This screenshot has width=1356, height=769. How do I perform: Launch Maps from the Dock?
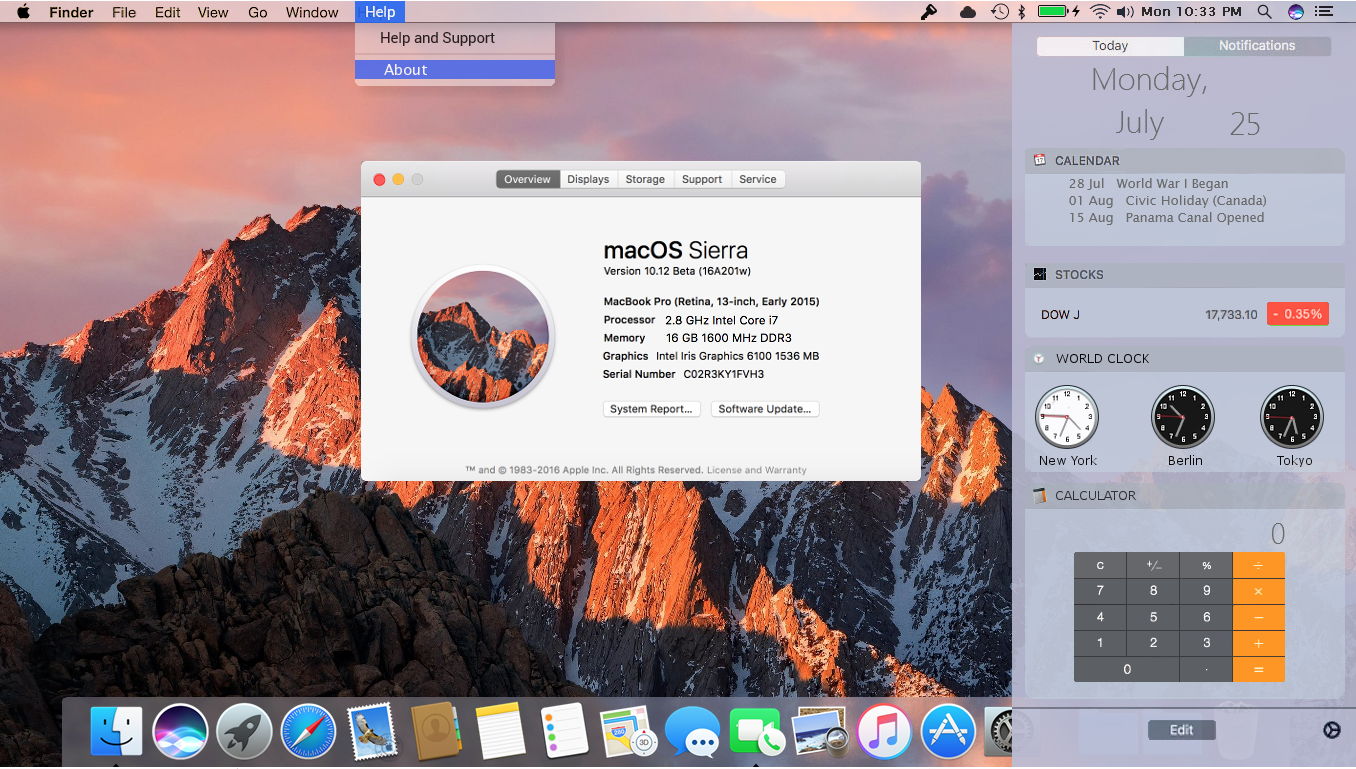click(628, 731)
